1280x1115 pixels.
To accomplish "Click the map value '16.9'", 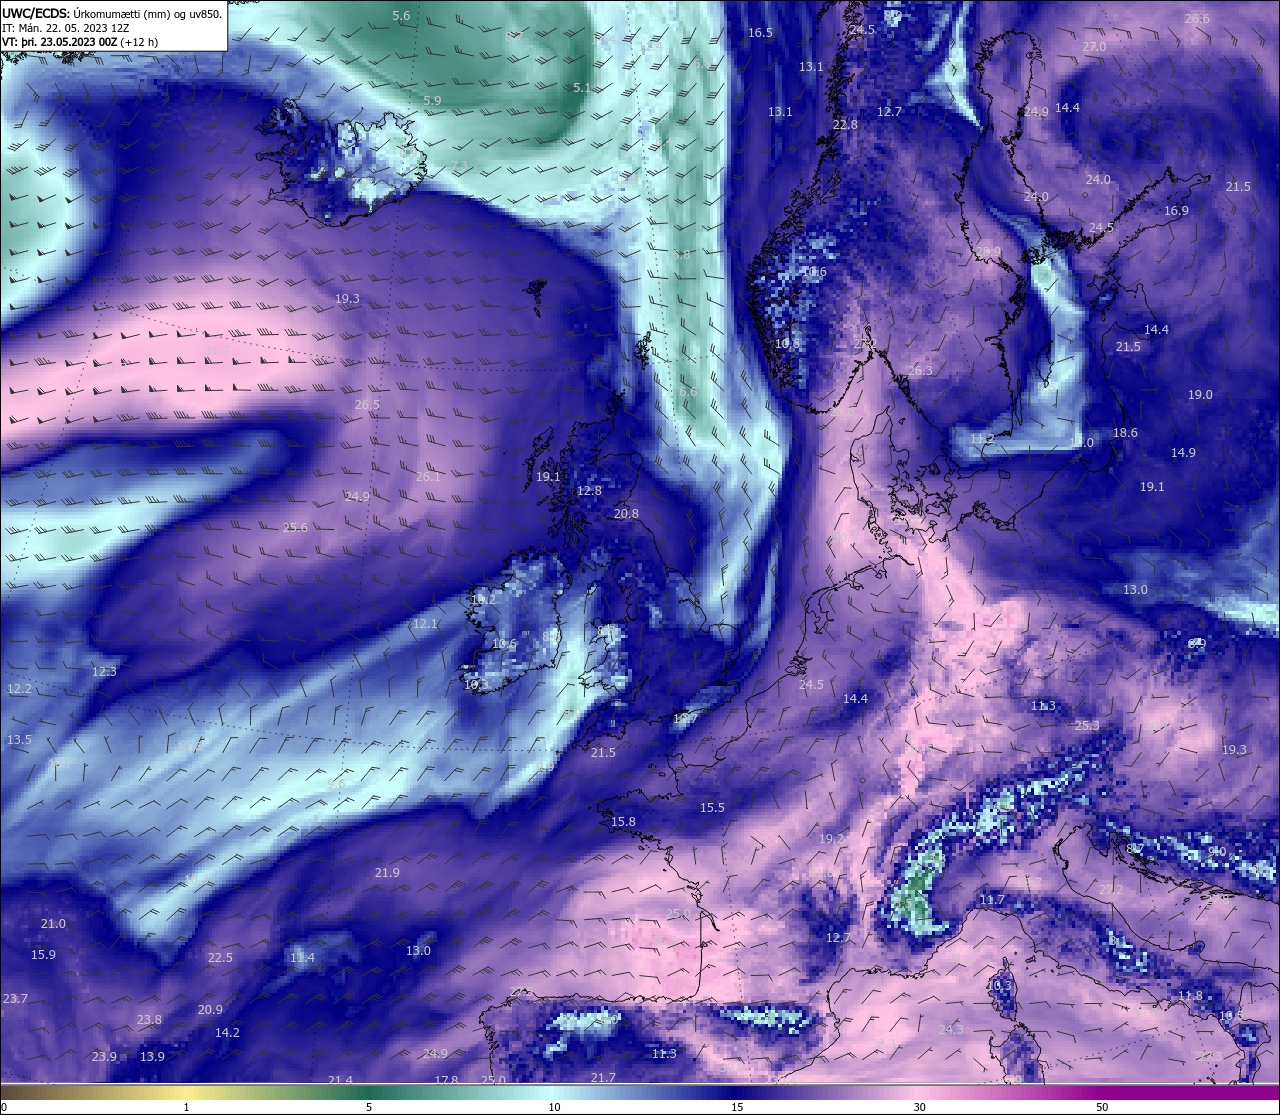I will 1176,211.
